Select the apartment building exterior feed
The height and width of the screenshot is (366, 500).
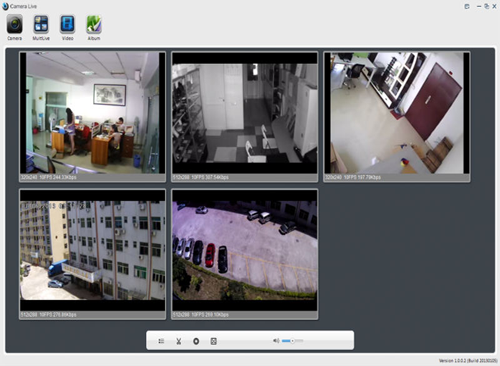pyautogui.click(x=92, y=250)
